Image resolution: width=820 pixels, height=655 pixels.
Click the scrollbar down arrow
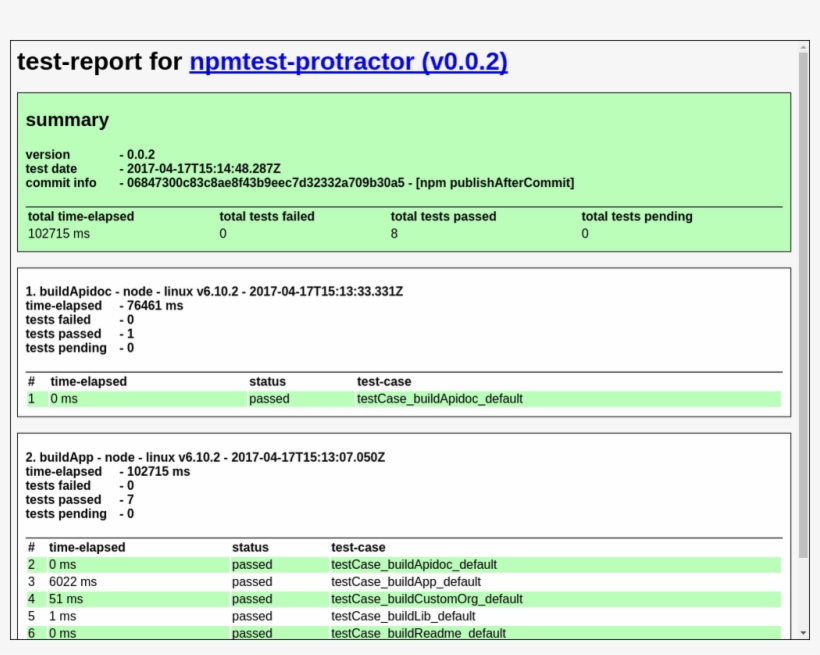(x=805, y=630)
